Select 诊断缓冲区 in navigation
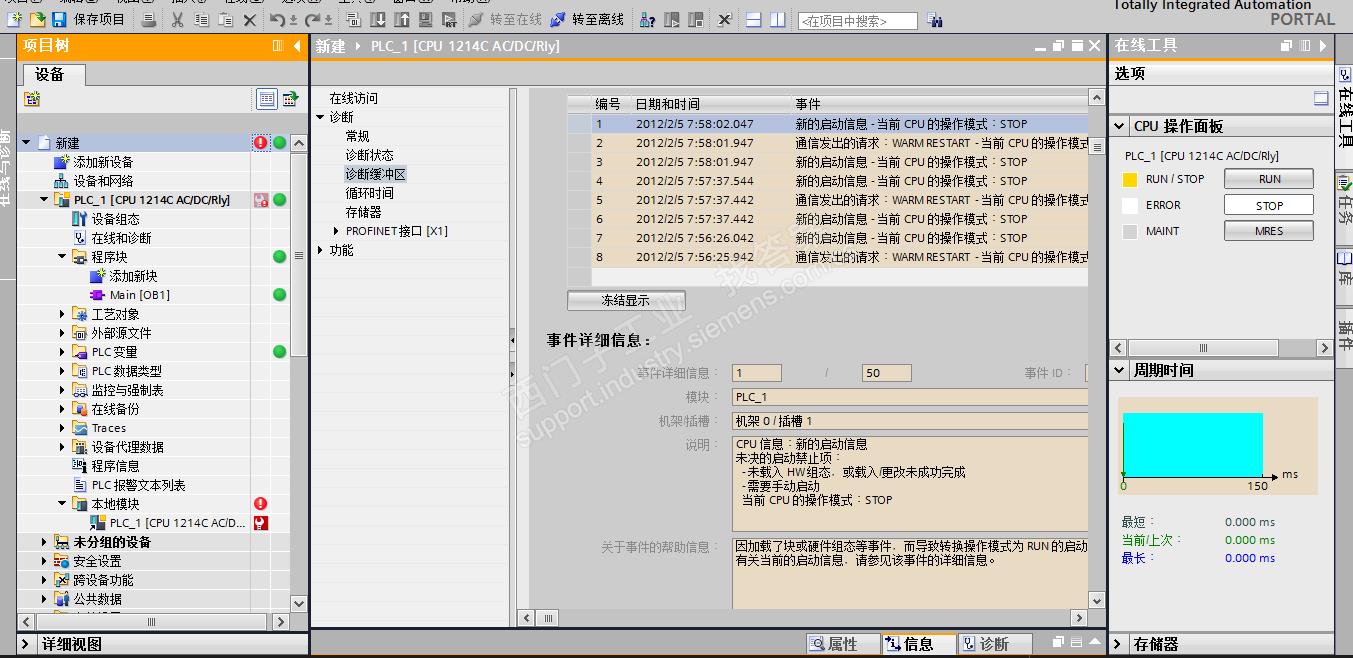The height and width of the screenshot is (658, 1353). point(376,174)
